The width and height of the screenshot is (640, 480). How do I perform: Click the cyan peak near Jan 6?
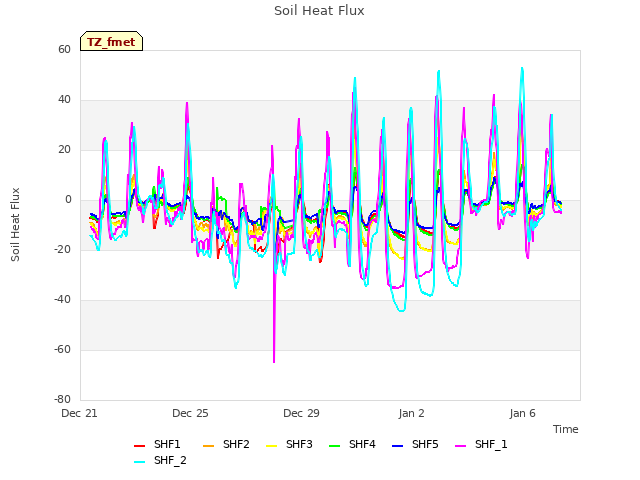522,69
